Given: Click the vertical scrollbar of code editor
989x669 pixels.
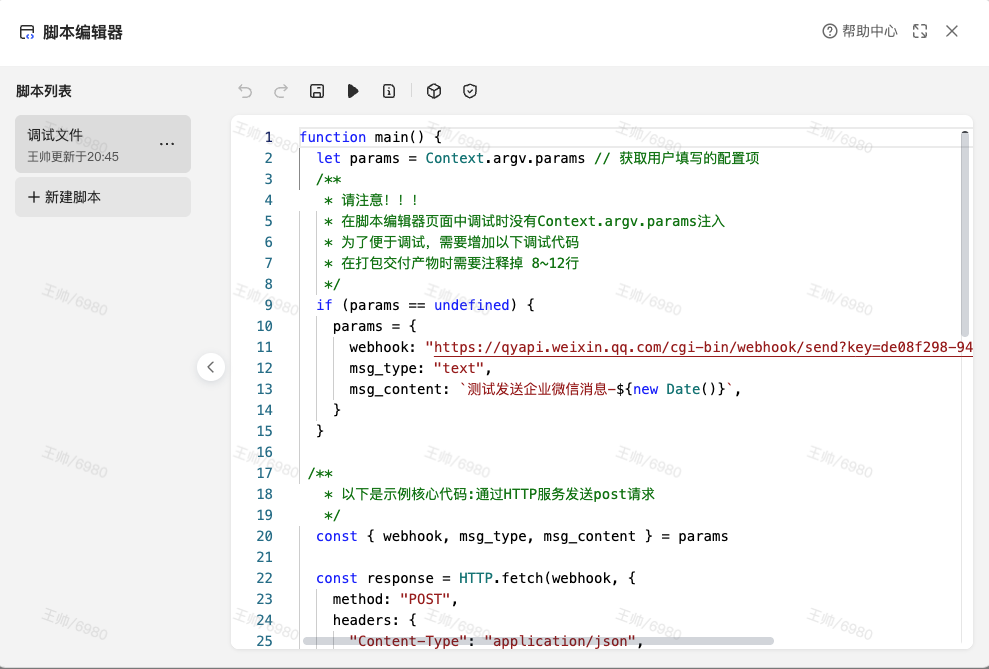Looking at the screenshot, I should (965, 235).
